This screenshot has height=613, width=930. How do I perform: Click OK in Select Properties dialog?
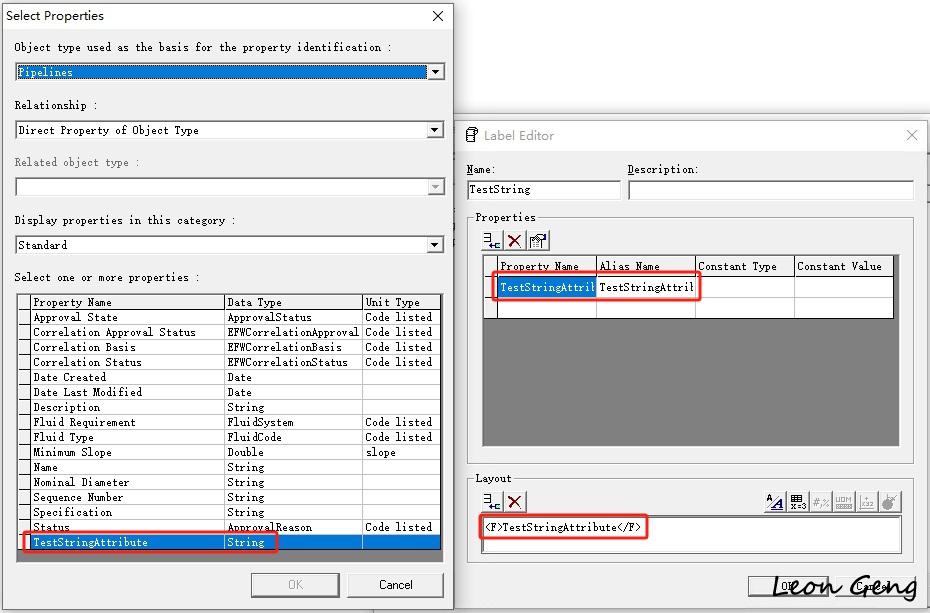point(295,585)
